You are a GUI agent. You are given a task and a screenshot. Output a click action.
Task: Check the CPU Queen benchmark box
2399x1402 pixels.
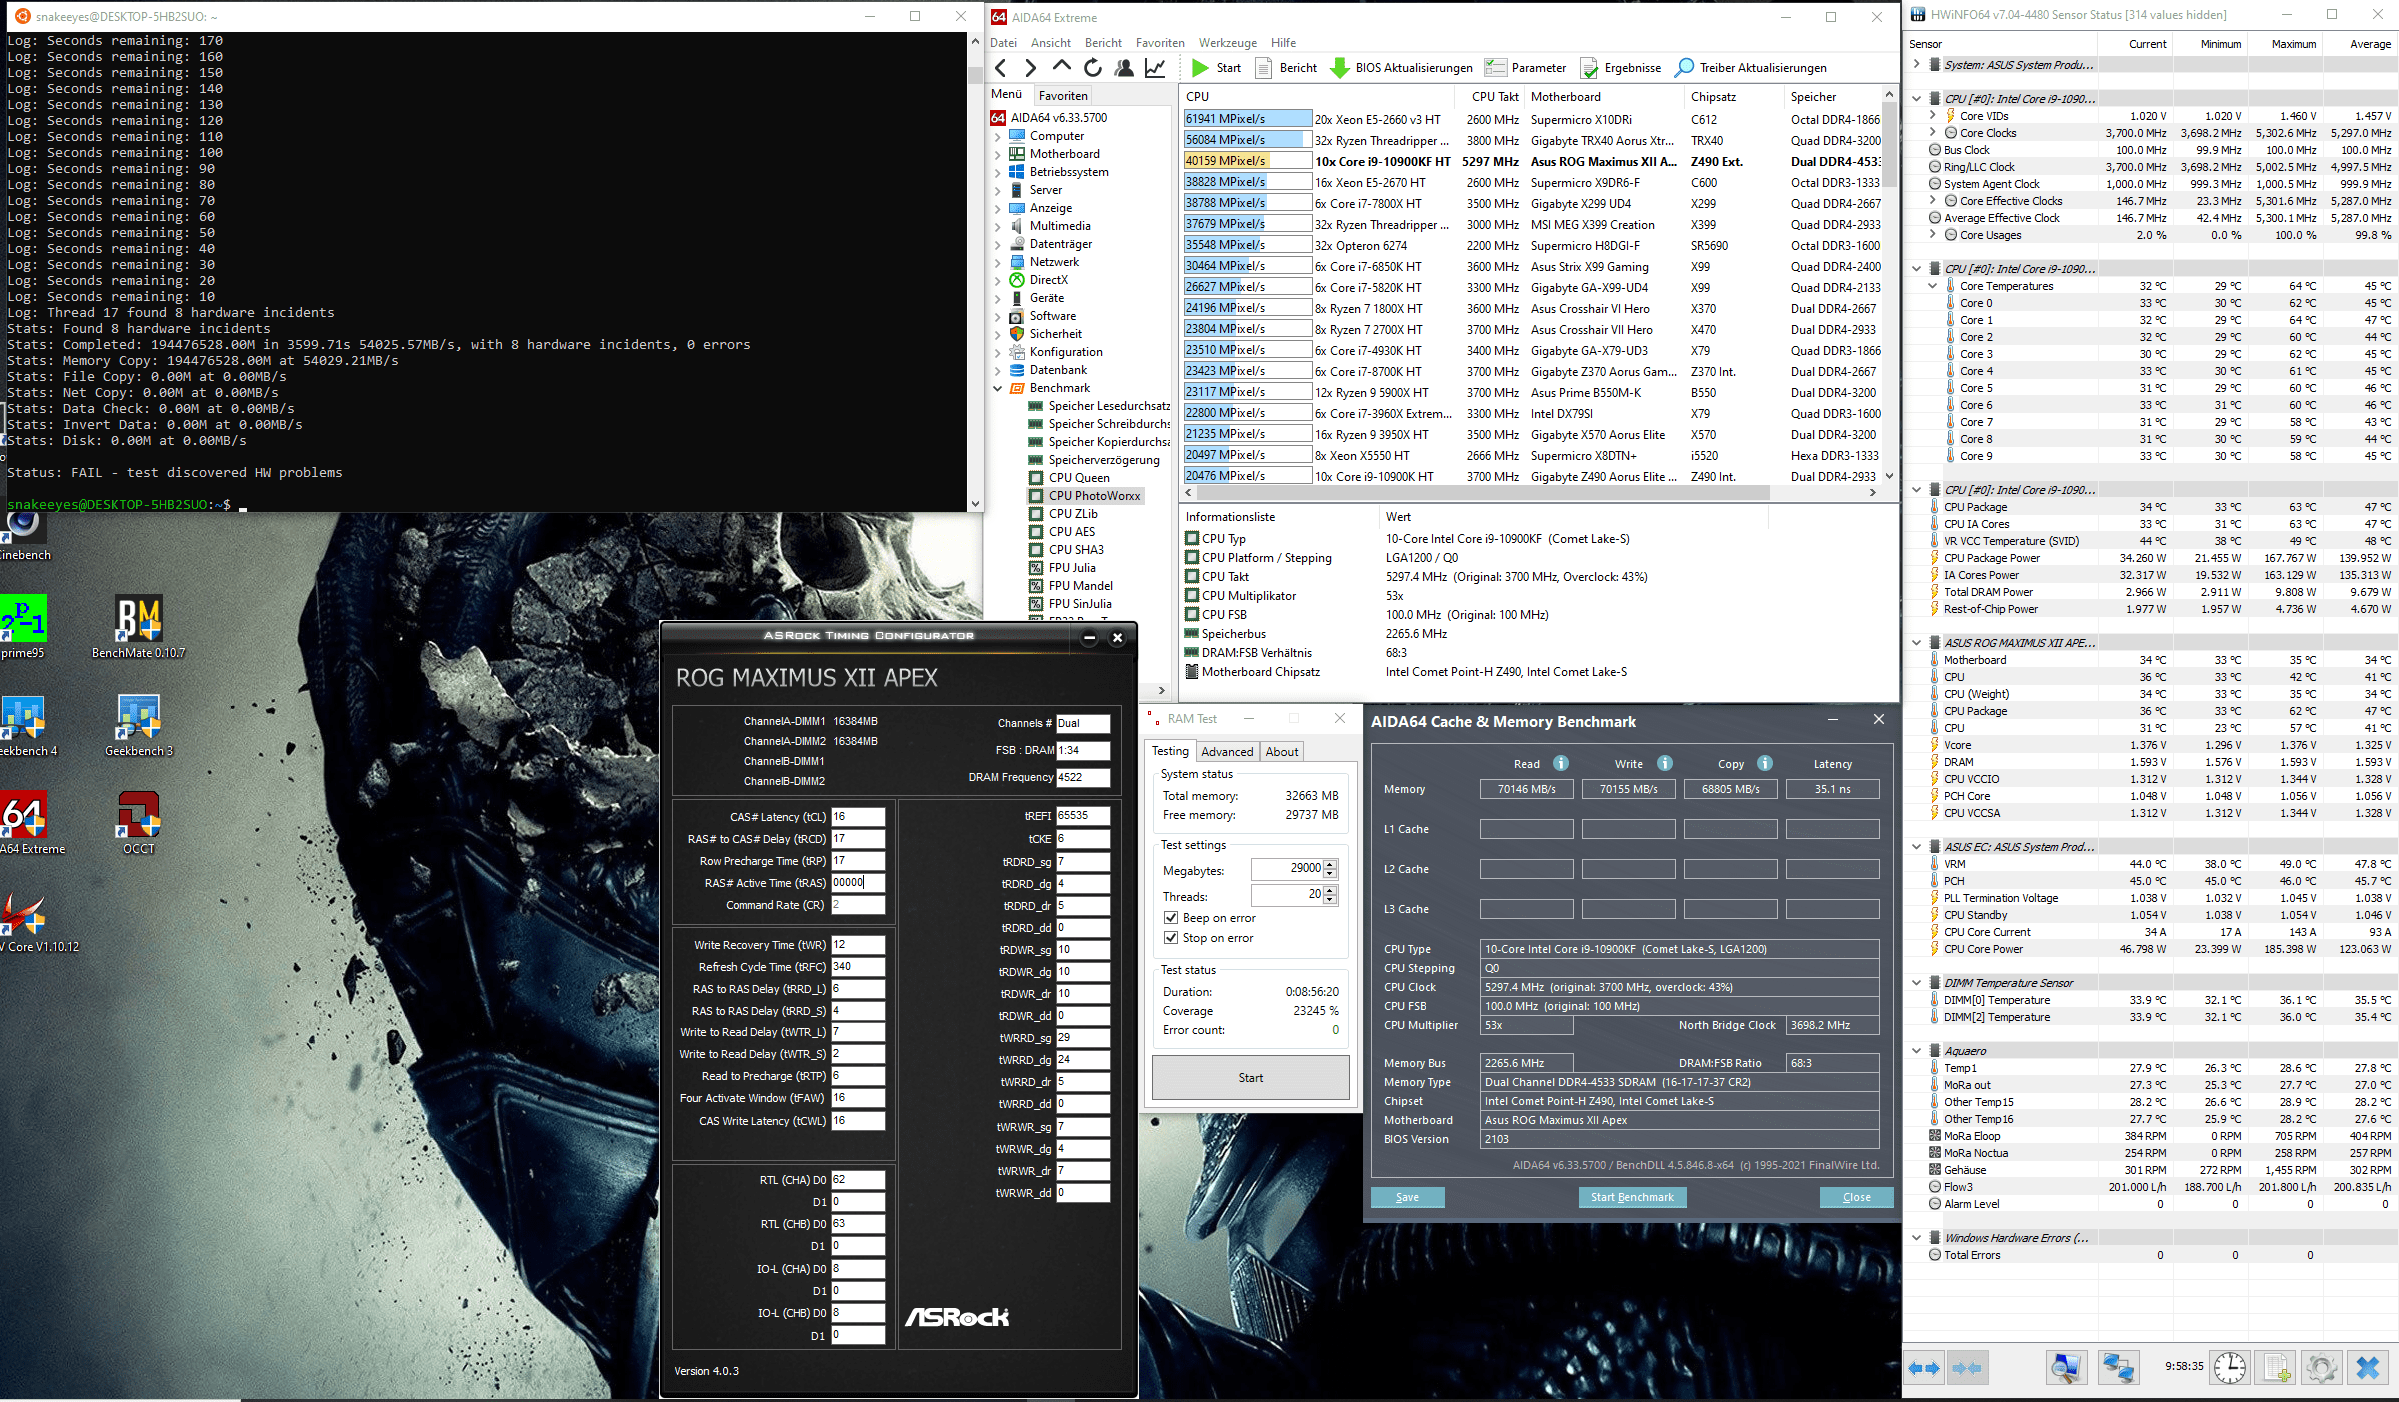click(1037, 478)
